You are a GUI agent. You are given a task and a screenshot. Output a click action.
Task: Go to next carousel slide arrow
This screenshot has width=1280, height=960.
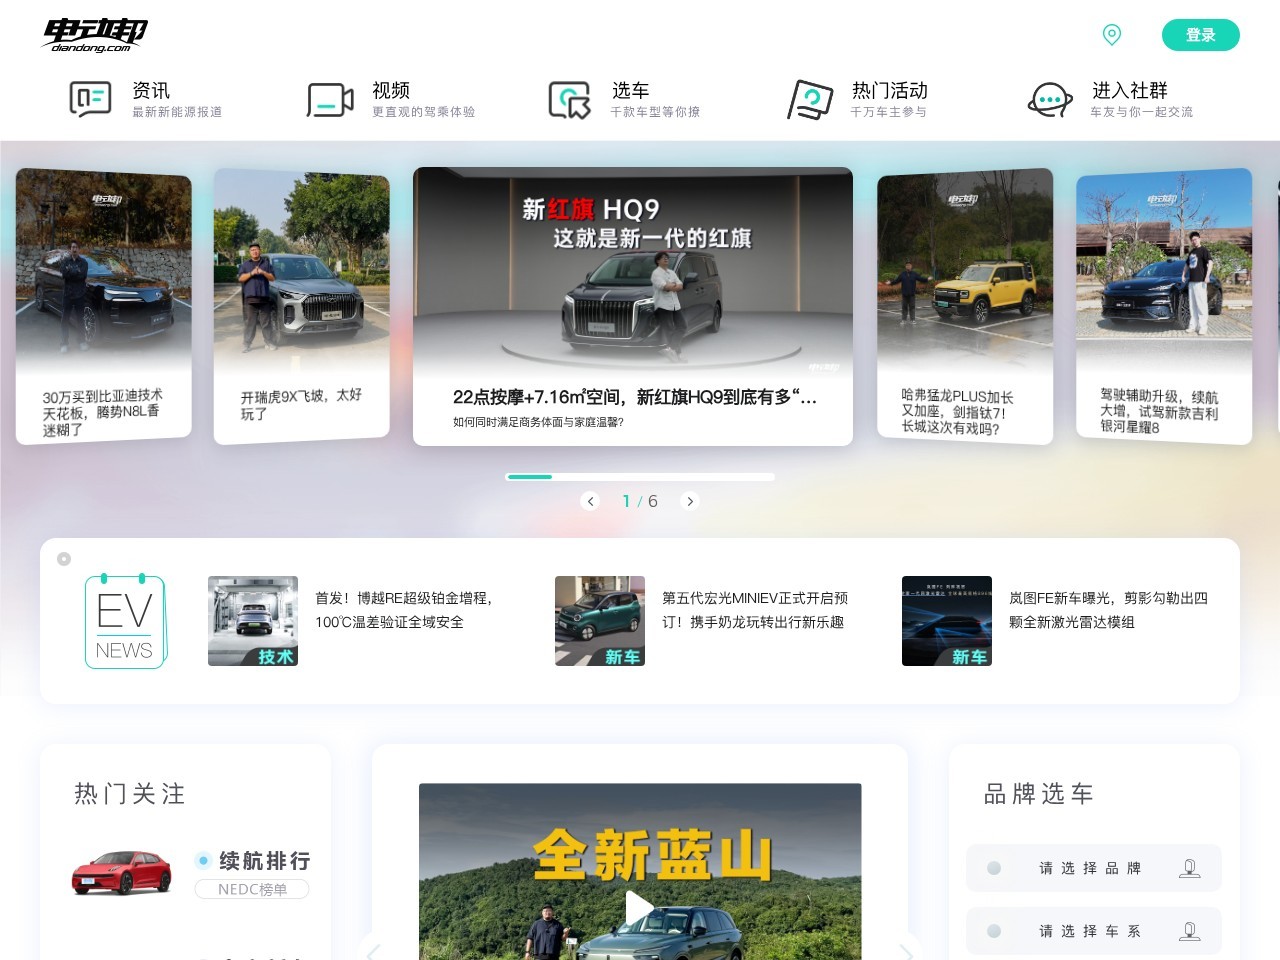pyautogui.click(x=689, y=501)
